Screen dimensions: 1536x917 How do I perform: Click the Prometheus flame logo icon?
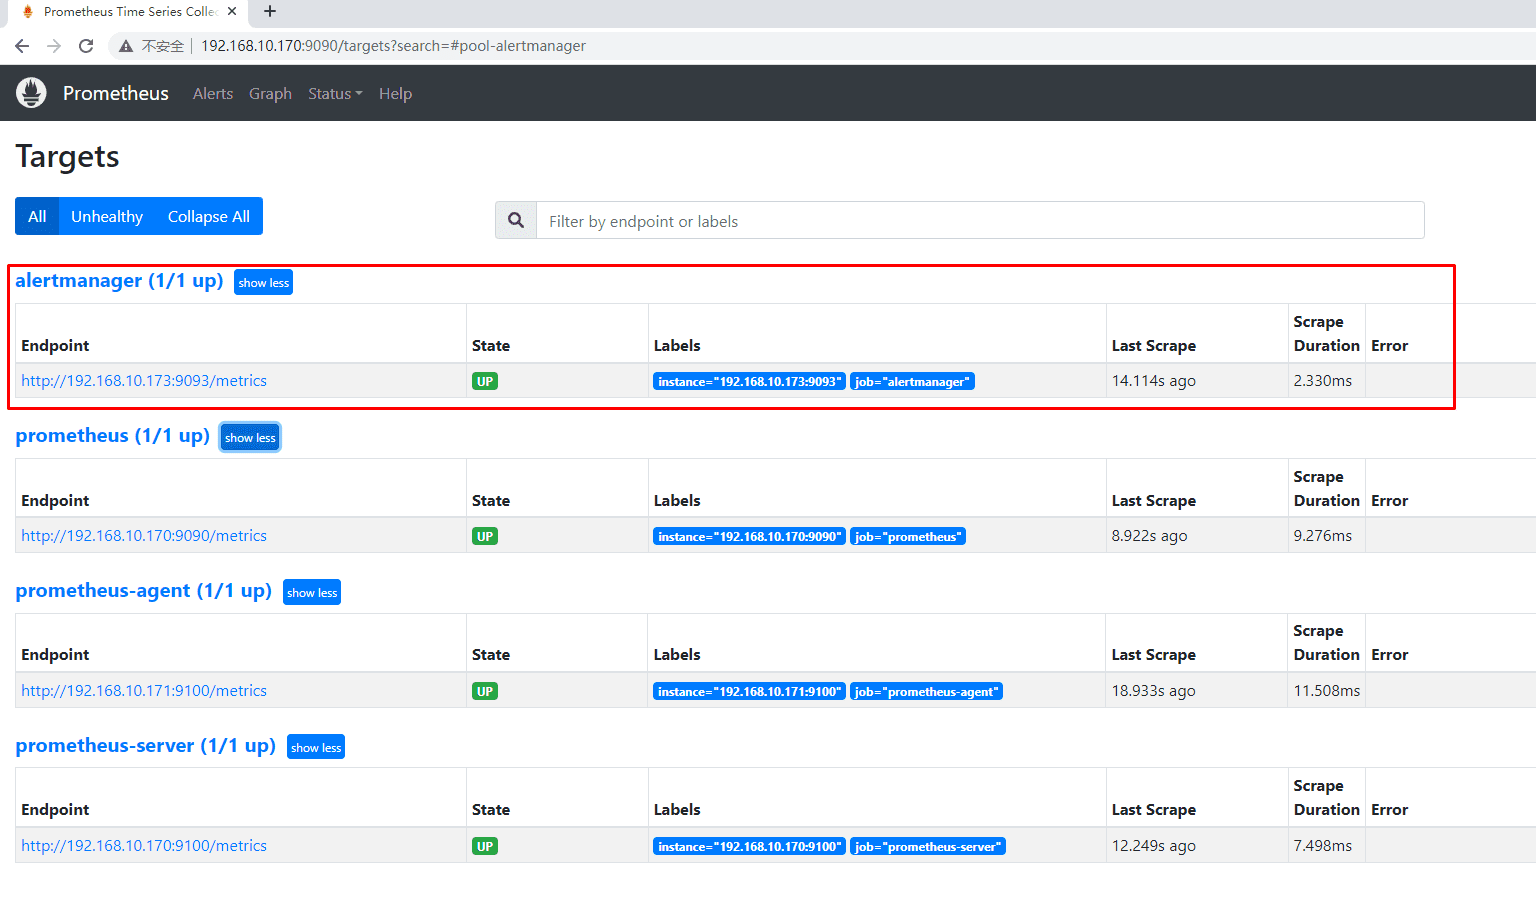point(31,93)
